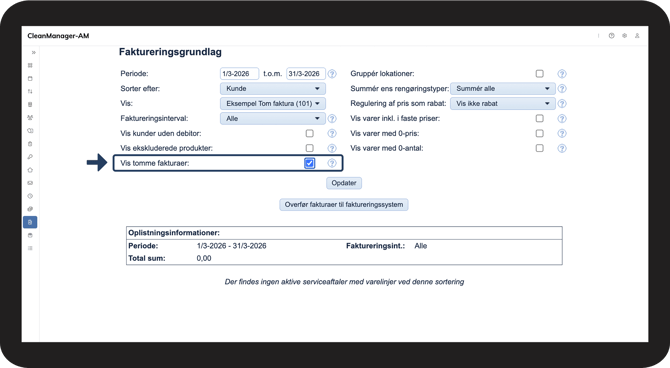The width and height of the screenshot is (670, 368).
Task: Enable Vis kunder uden debitor checkbox
Action: [x=309, y=133]
